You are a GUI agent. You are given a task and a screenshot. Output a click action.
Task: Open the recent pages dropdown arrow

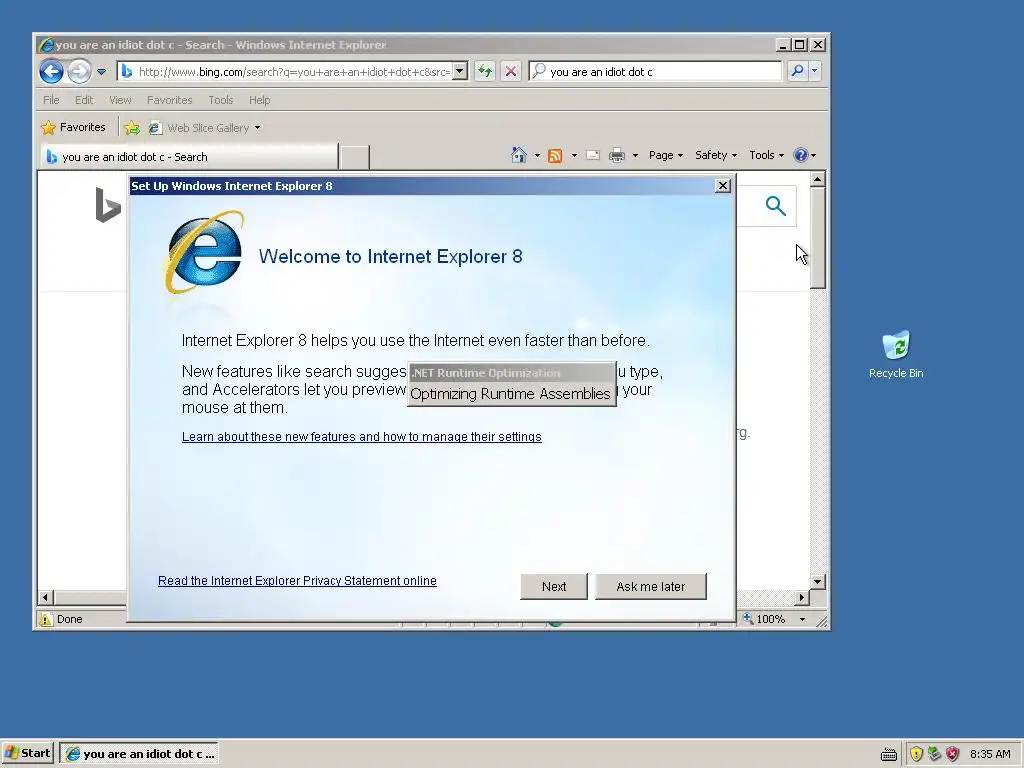point(101,72)
